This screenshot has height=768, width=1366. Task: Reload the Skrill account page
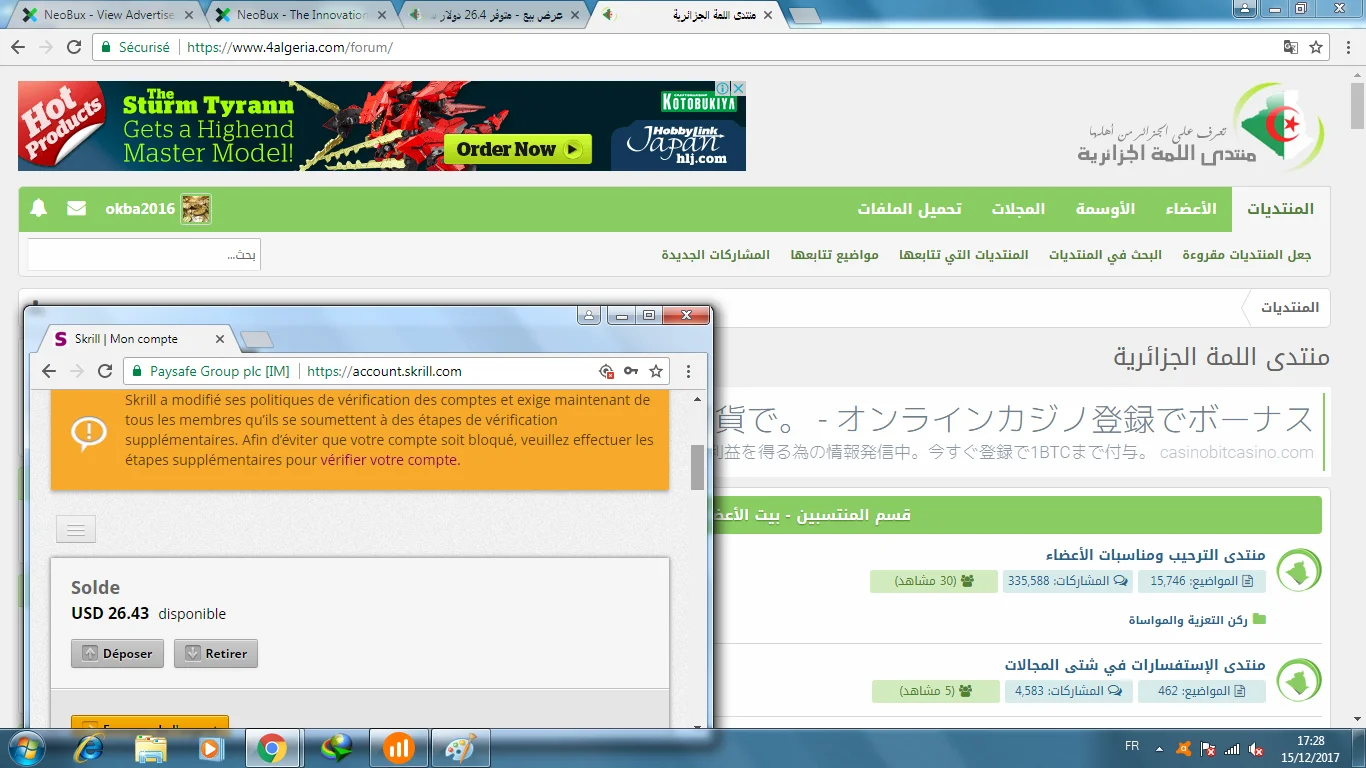pyautogui.click(x=105, y=371)
